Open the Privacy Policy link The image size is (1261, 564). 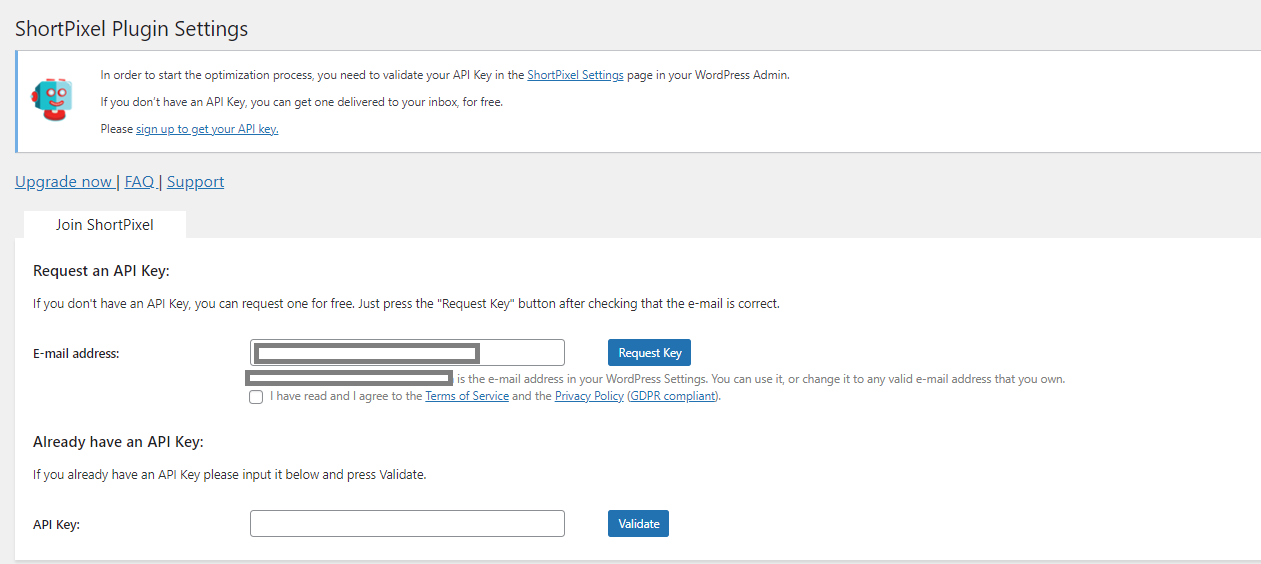589,396
